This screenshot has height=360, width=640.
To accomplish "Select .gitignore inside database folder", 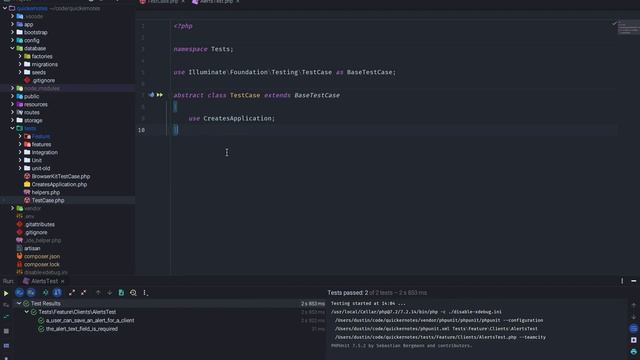I will coord(43,80).
